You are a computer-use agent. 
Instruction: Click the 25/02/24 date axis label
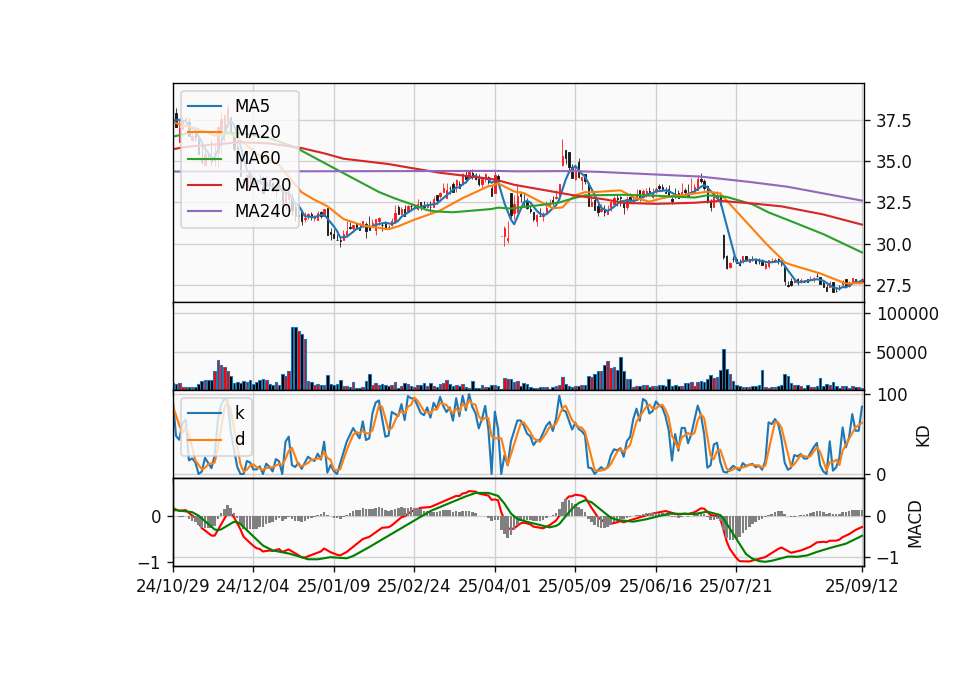414,586
